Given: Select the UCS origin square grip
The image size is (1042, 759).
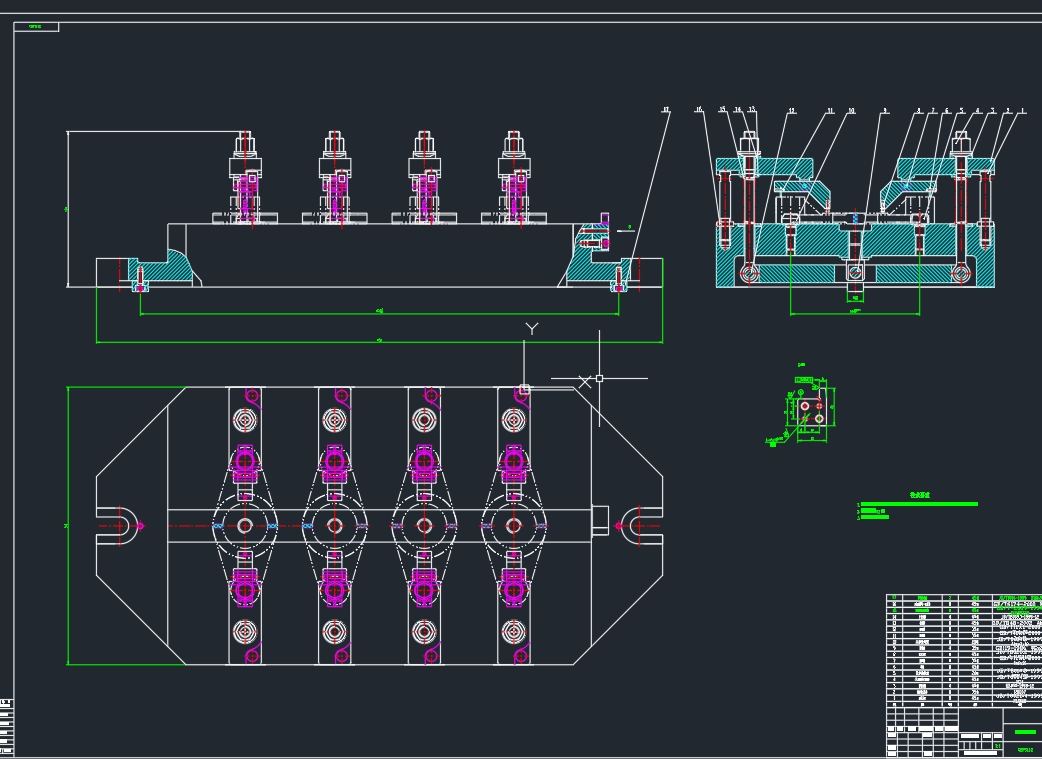Looking at the screenshot, I should pos(524,390).
